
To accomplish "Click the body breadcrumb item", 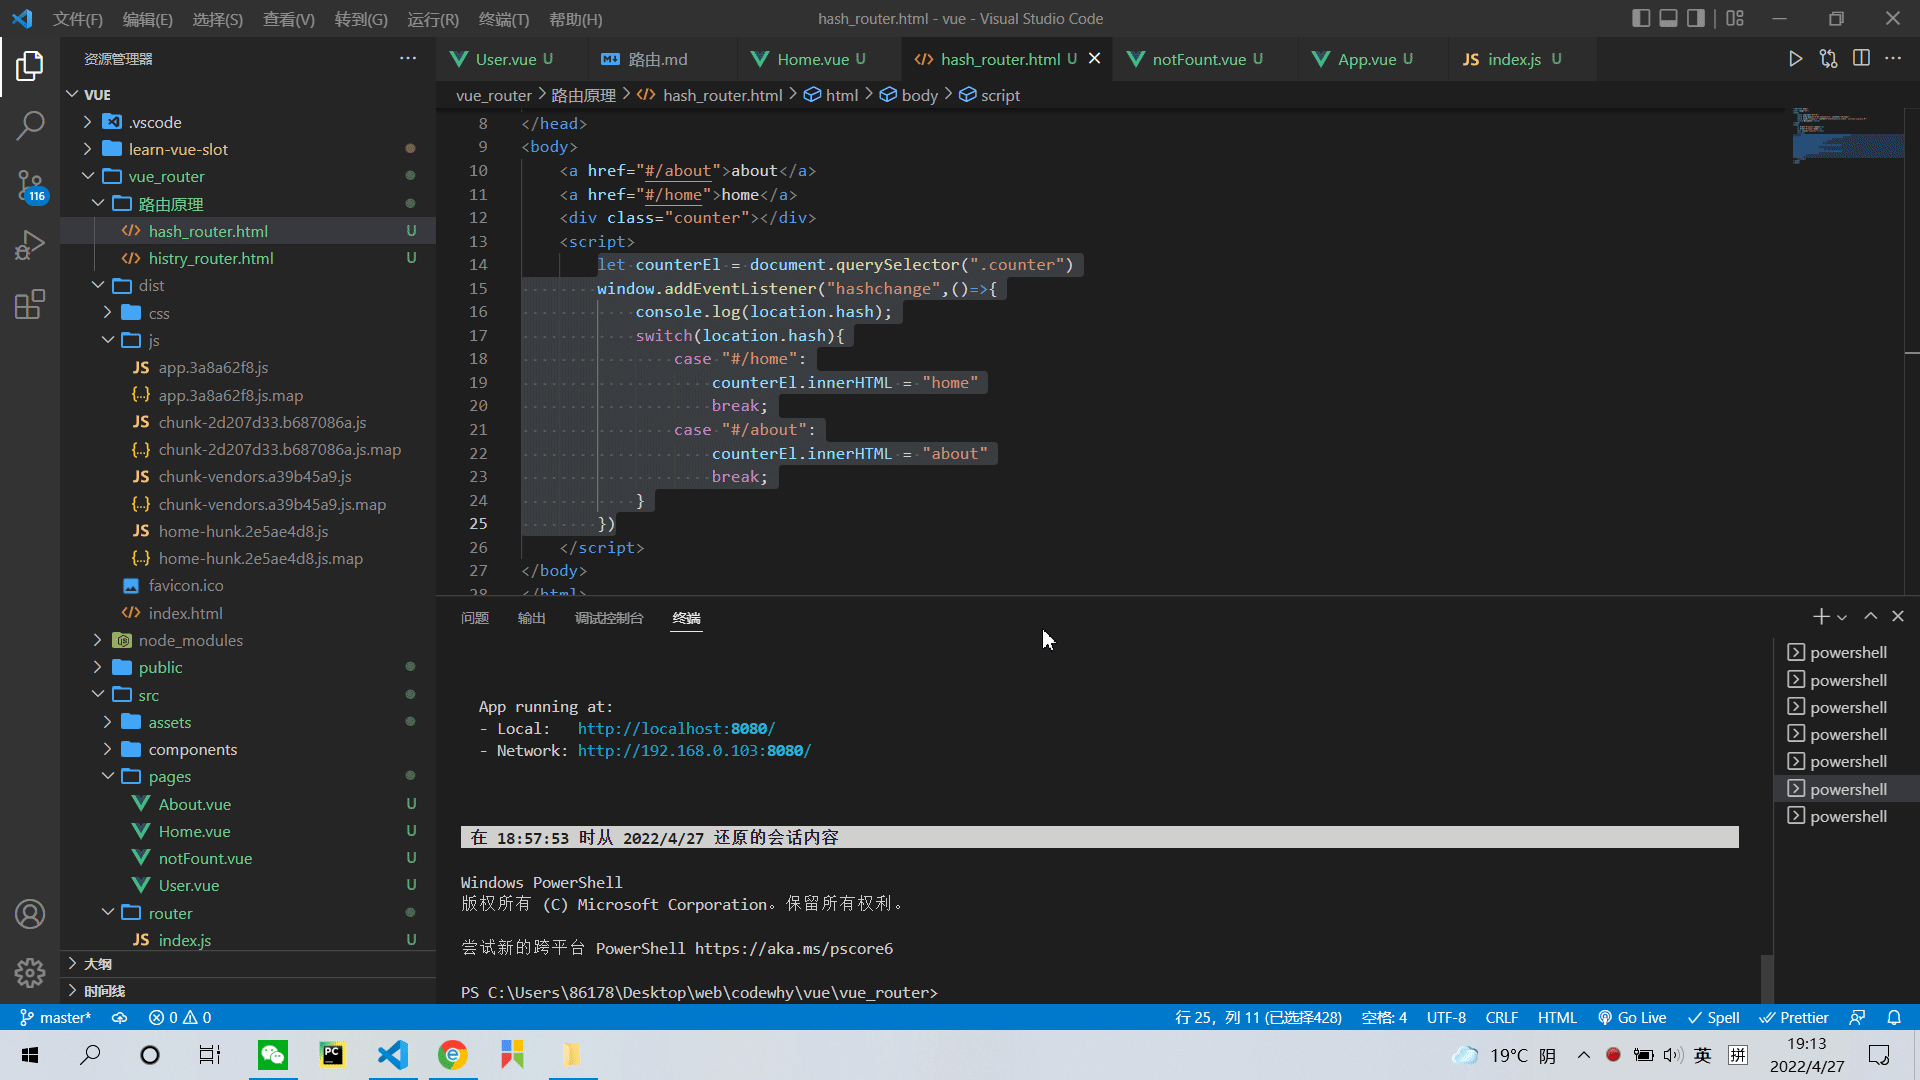I will (909, 95).
